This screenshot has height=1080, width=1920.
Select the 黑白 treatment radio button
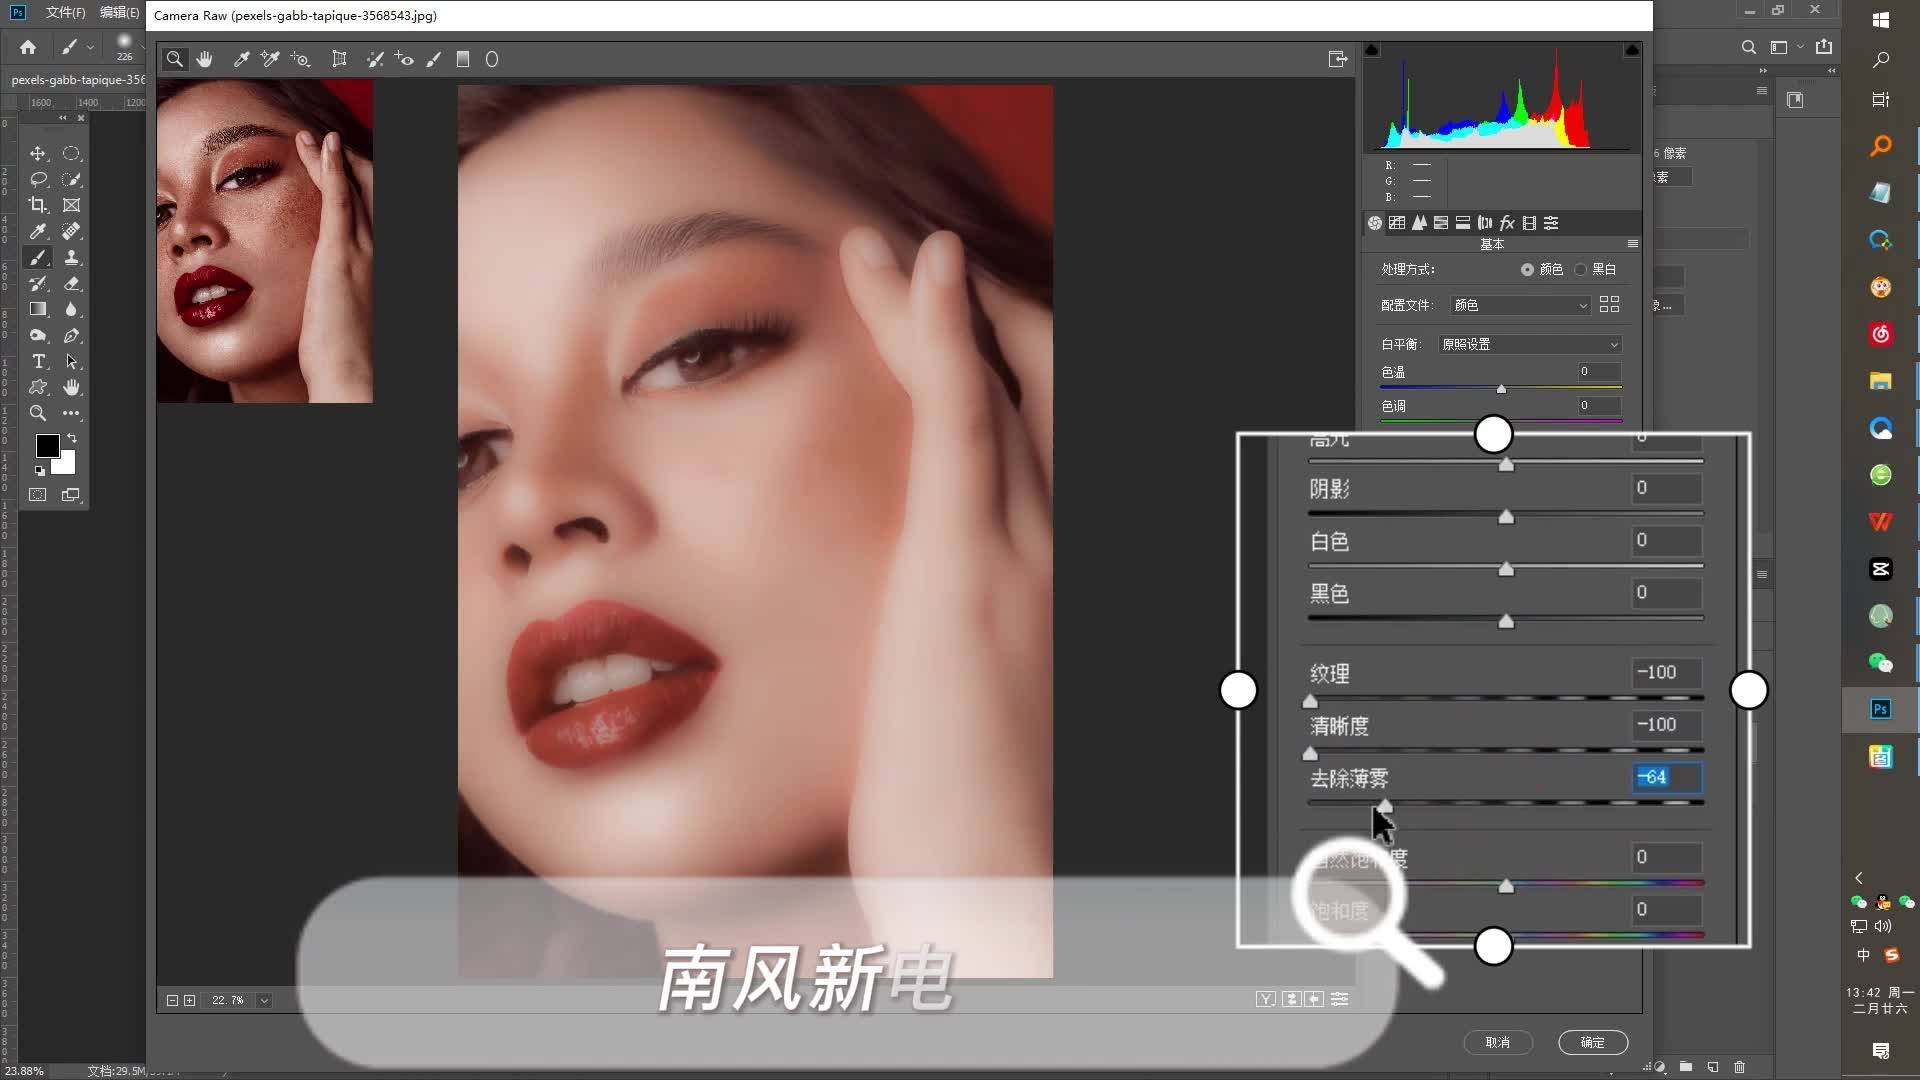1581,269
